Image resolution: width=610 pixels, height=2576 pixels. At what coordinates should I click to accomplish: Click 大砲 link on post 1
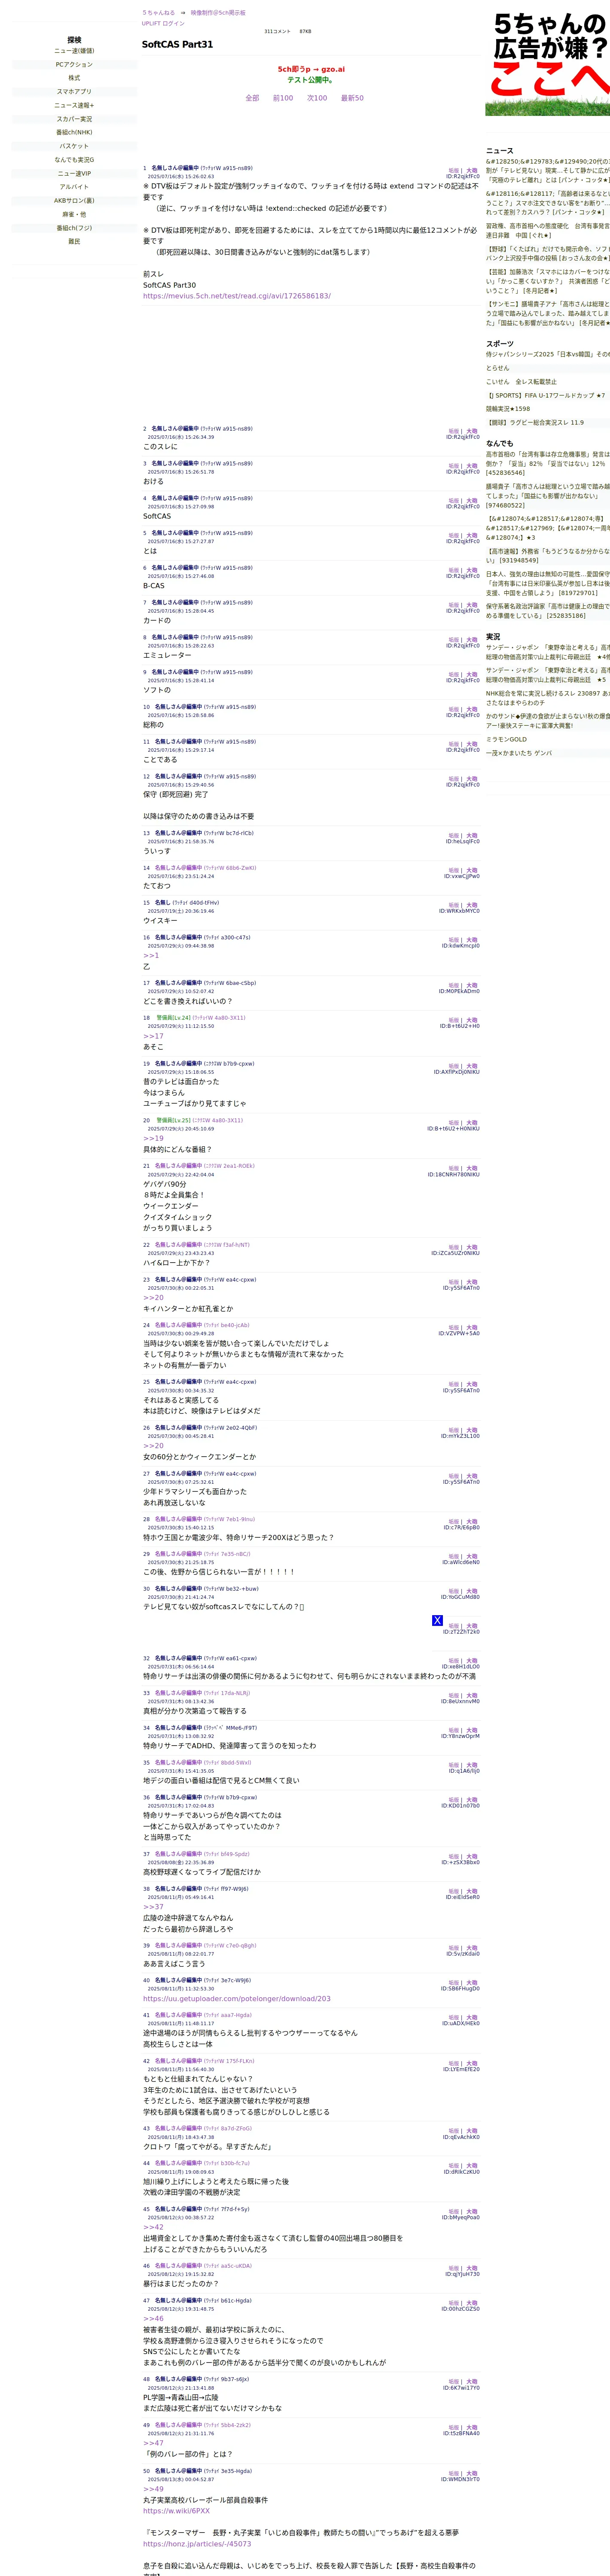click(x=472, y=170)
